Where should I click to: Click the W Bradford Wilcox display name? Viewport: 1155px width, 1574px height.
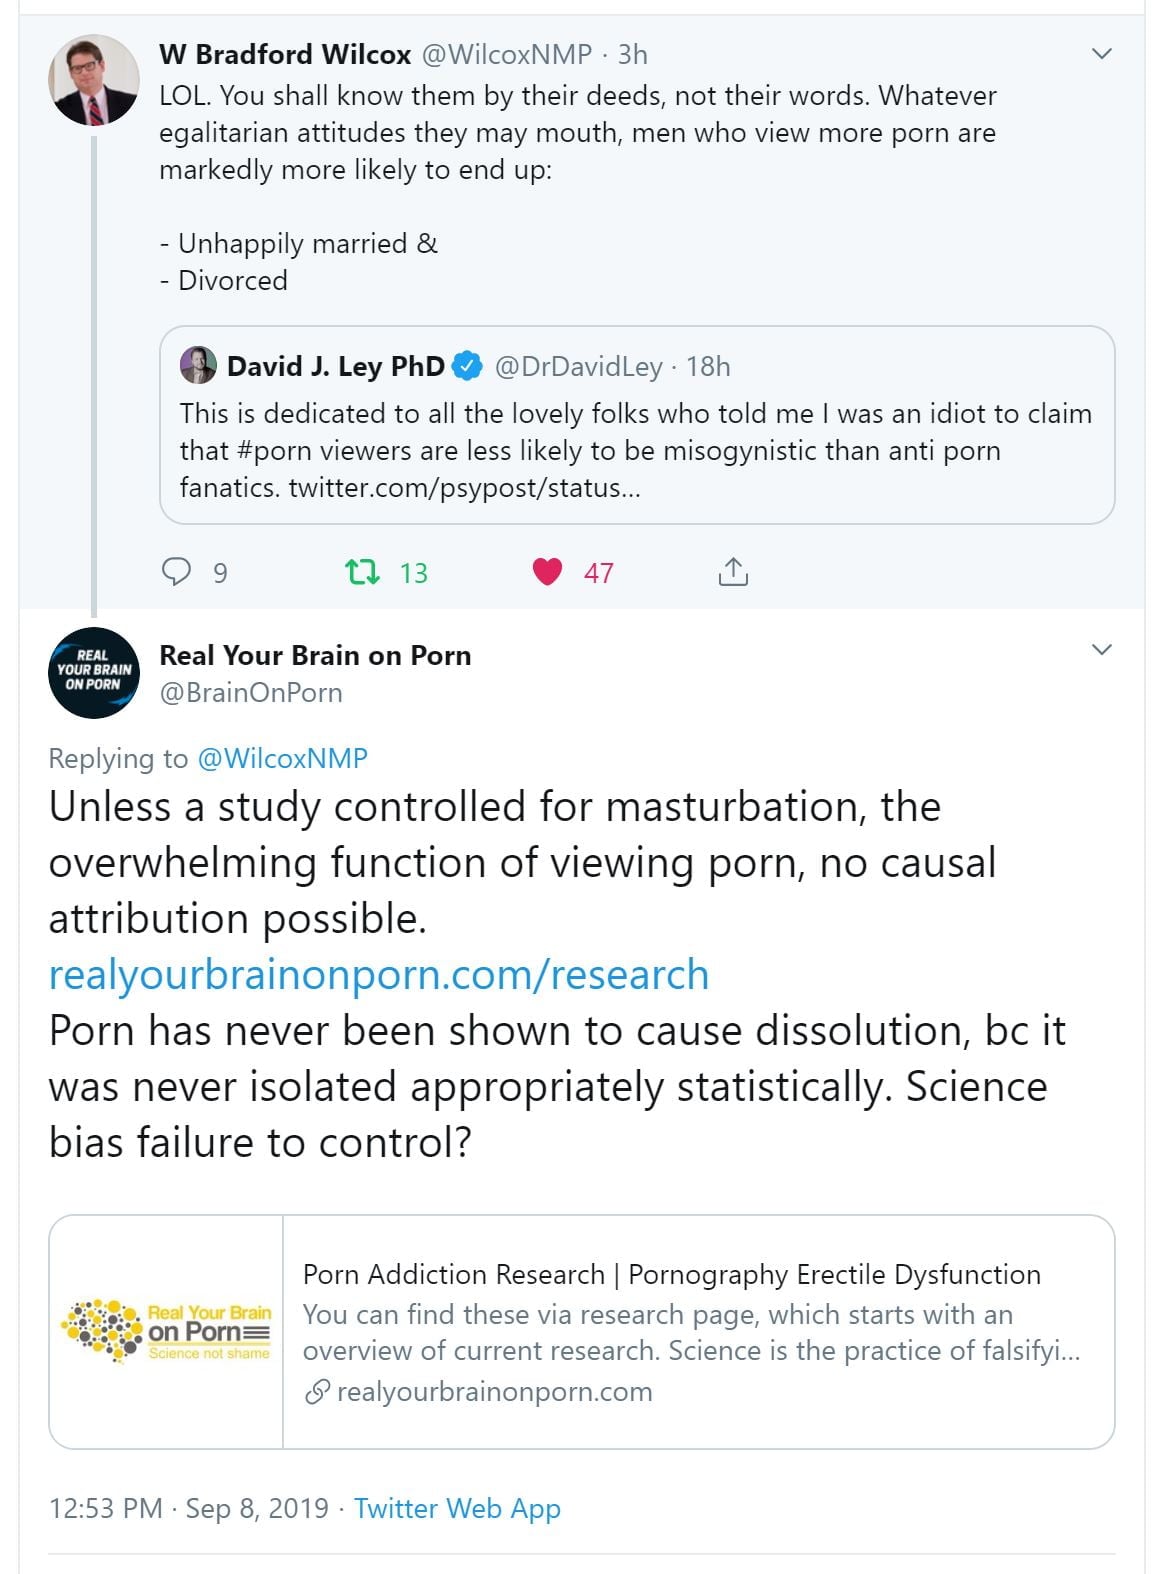(x=285, y=54)
